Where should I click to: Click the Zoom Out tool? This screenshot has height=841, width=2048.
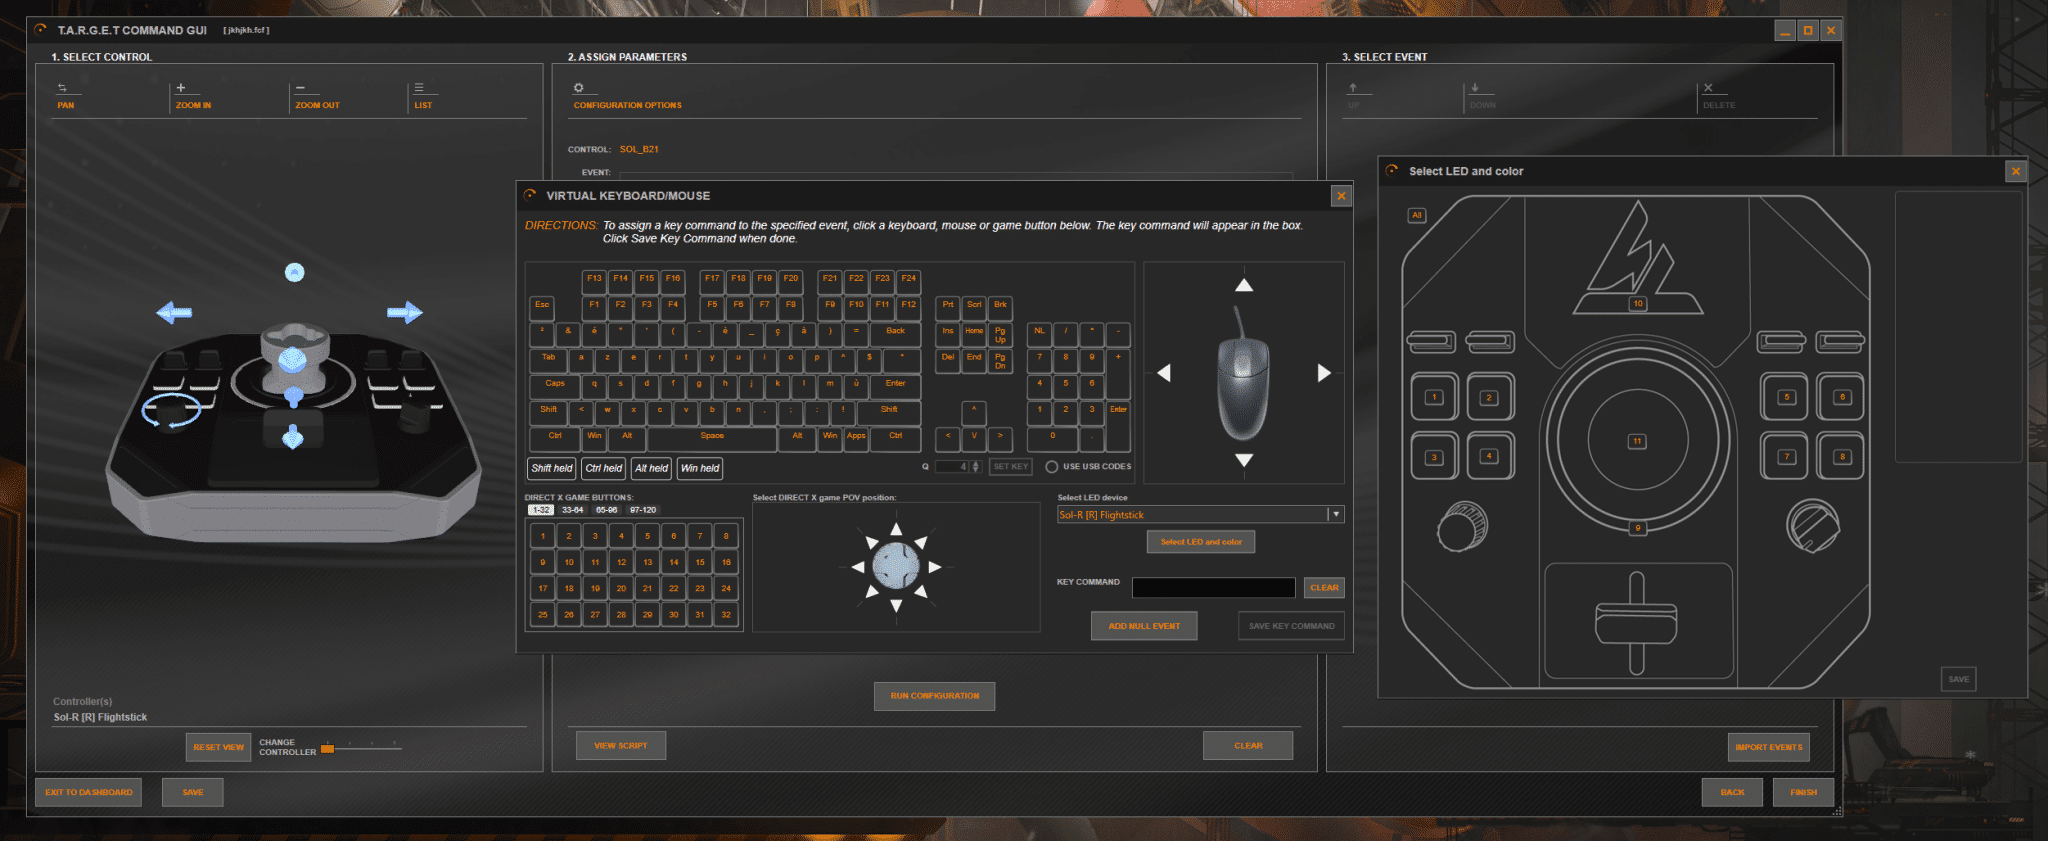(x=316, y=96)
